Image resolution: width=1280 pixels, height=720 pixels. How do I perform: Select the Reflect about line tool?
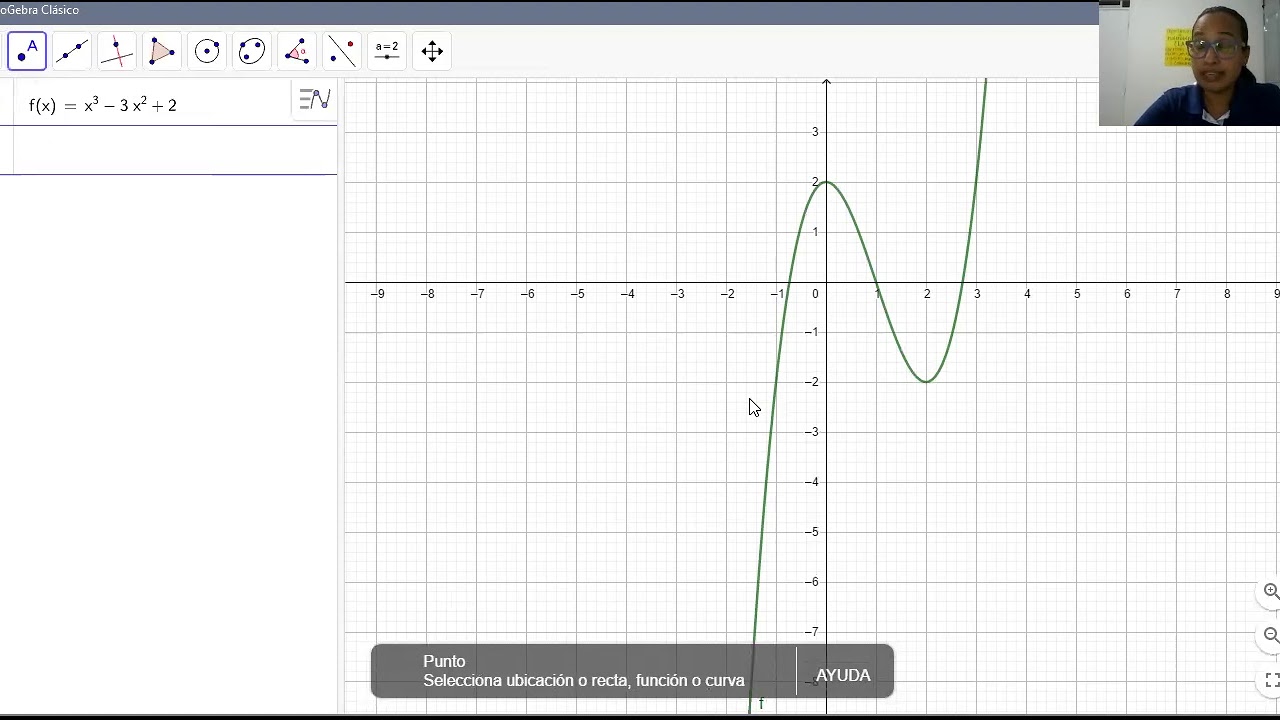tap(342, 51)
